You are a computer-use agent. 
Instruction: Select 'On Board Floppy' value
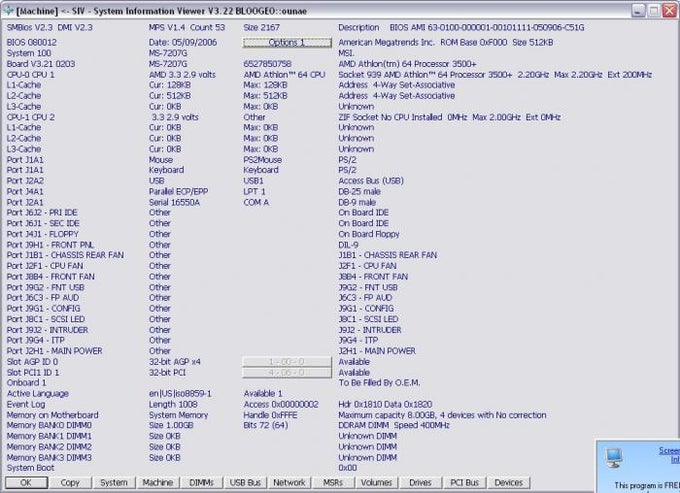pos(369,234)
